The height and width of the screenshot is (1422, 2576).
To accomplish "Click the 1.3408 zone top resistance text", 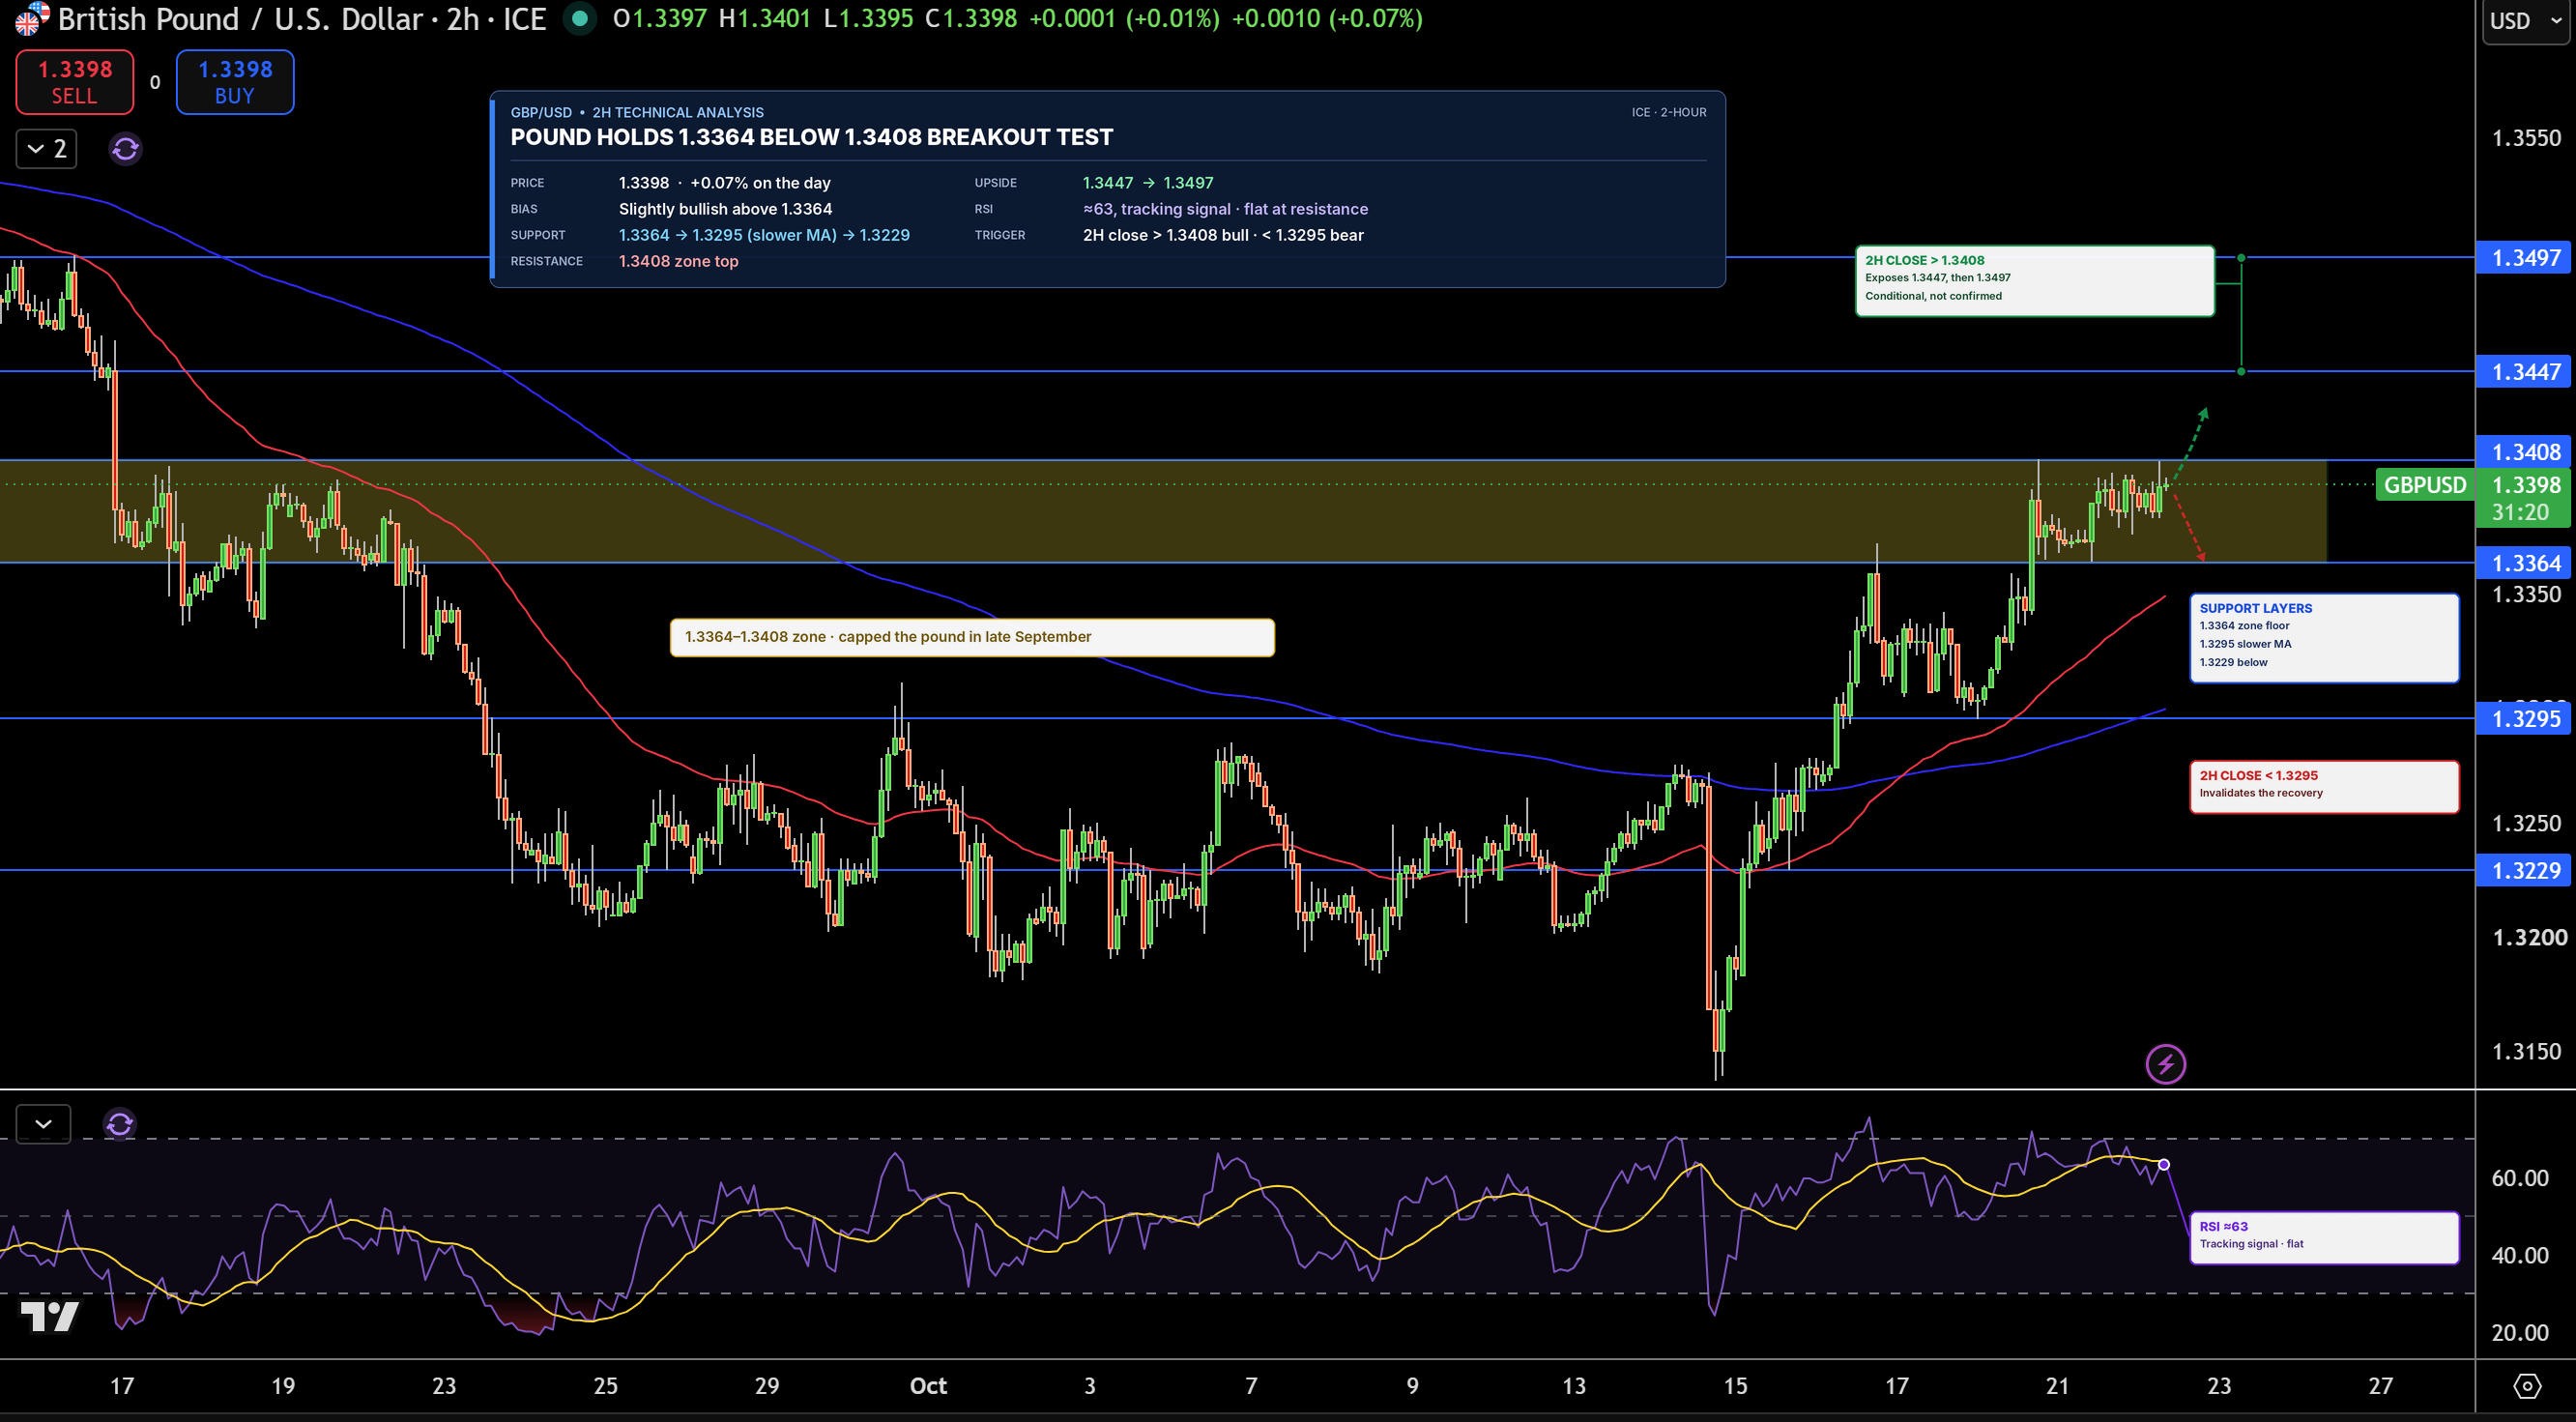I will (678, 261).
